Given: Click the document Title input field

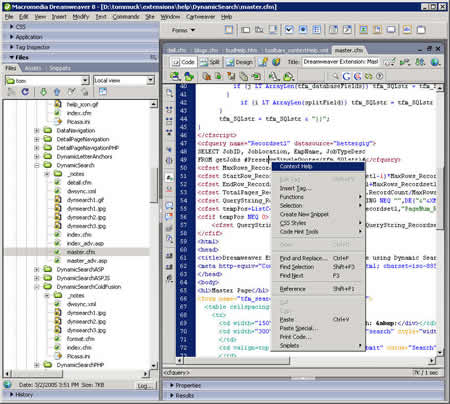Looking at the screenshot, I should coord(340,62).
